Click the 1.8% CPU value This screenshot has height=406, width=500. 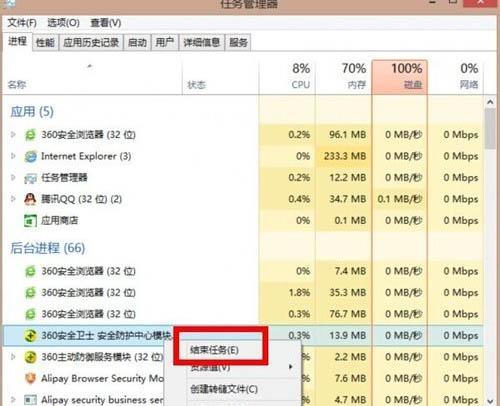(299, 292)
